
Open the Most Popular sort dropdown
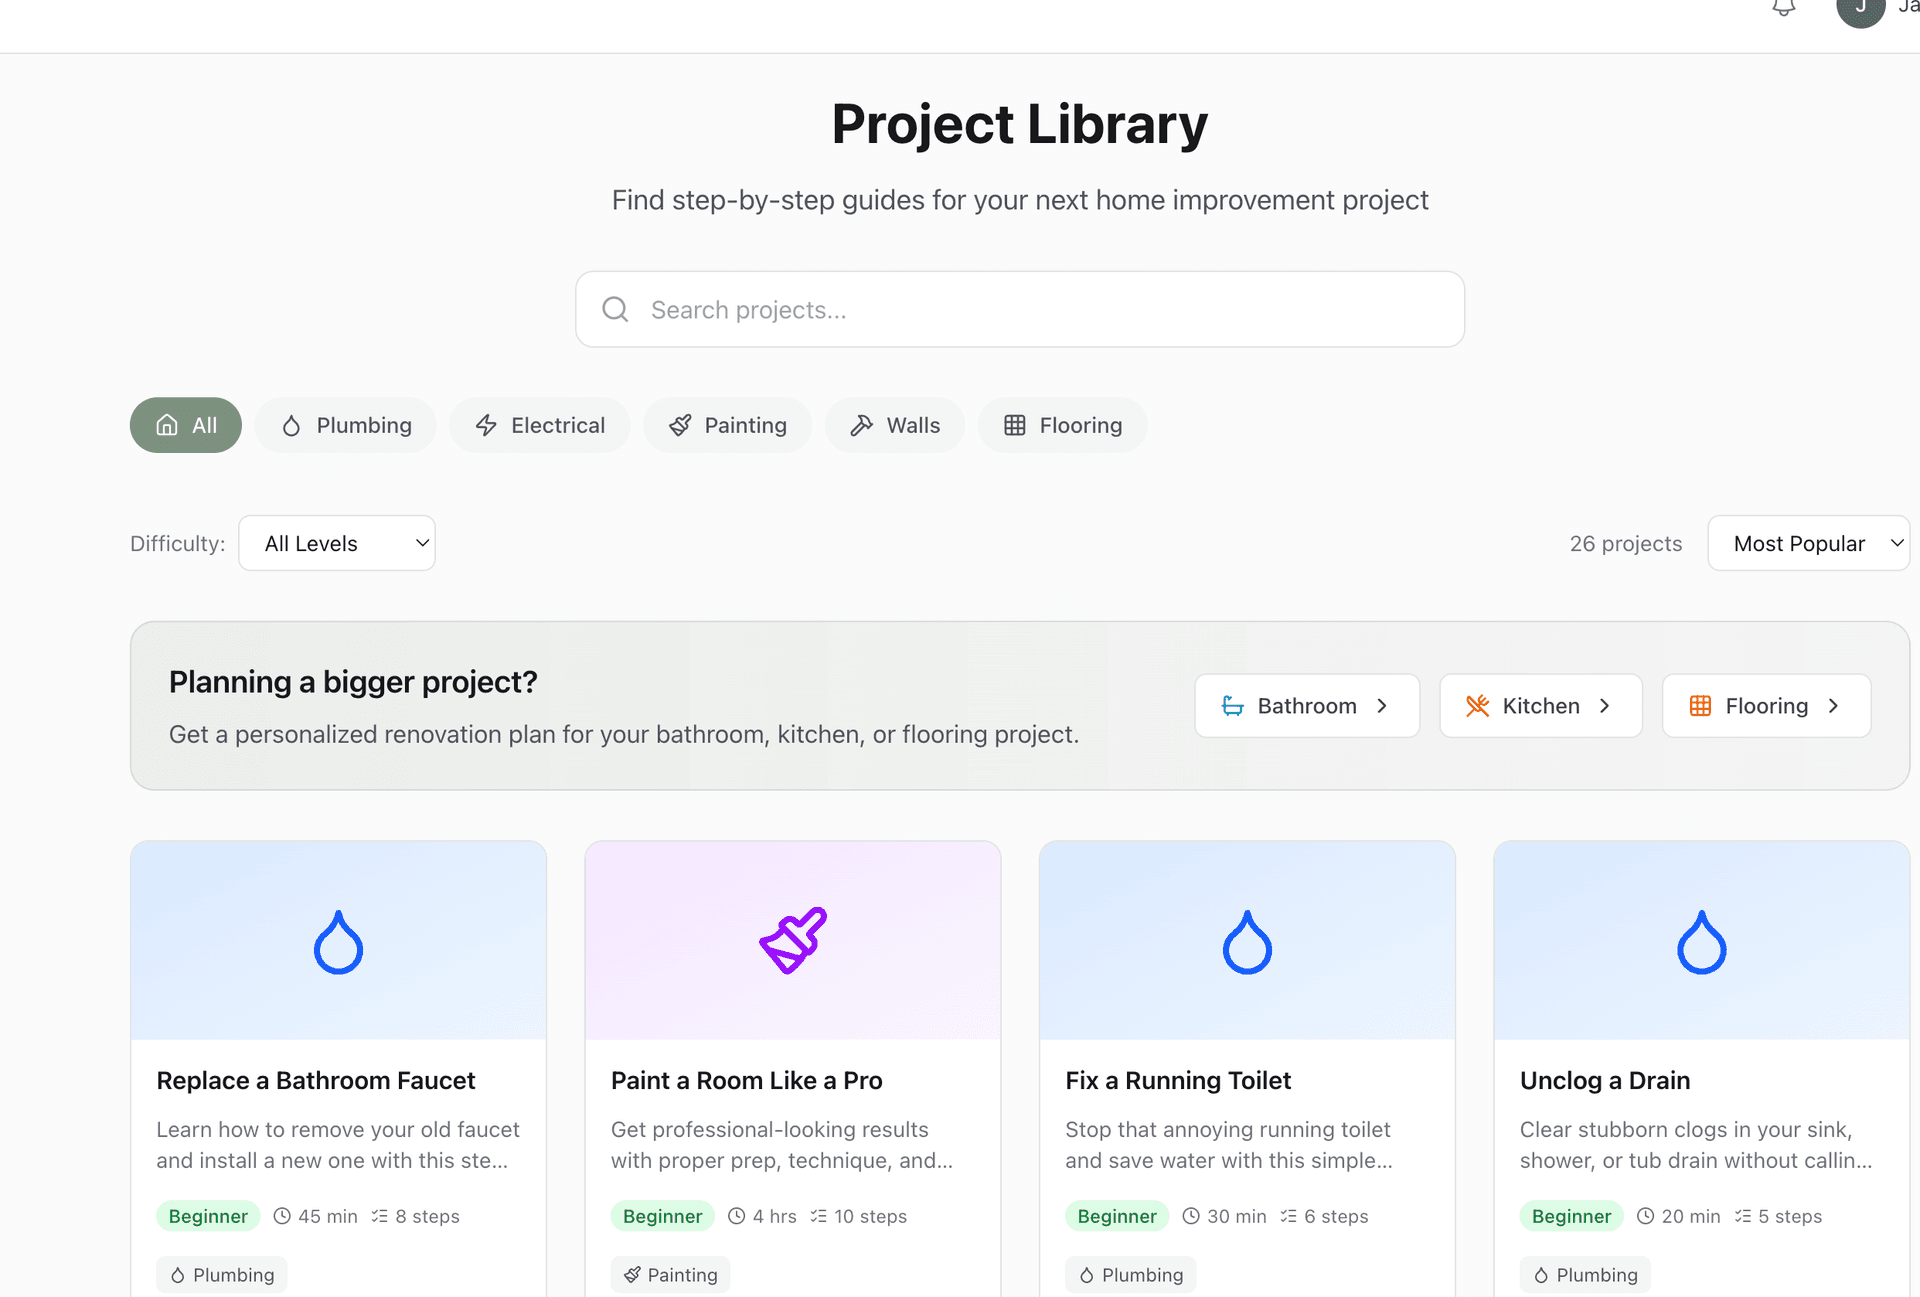(x=1808, y=543)
